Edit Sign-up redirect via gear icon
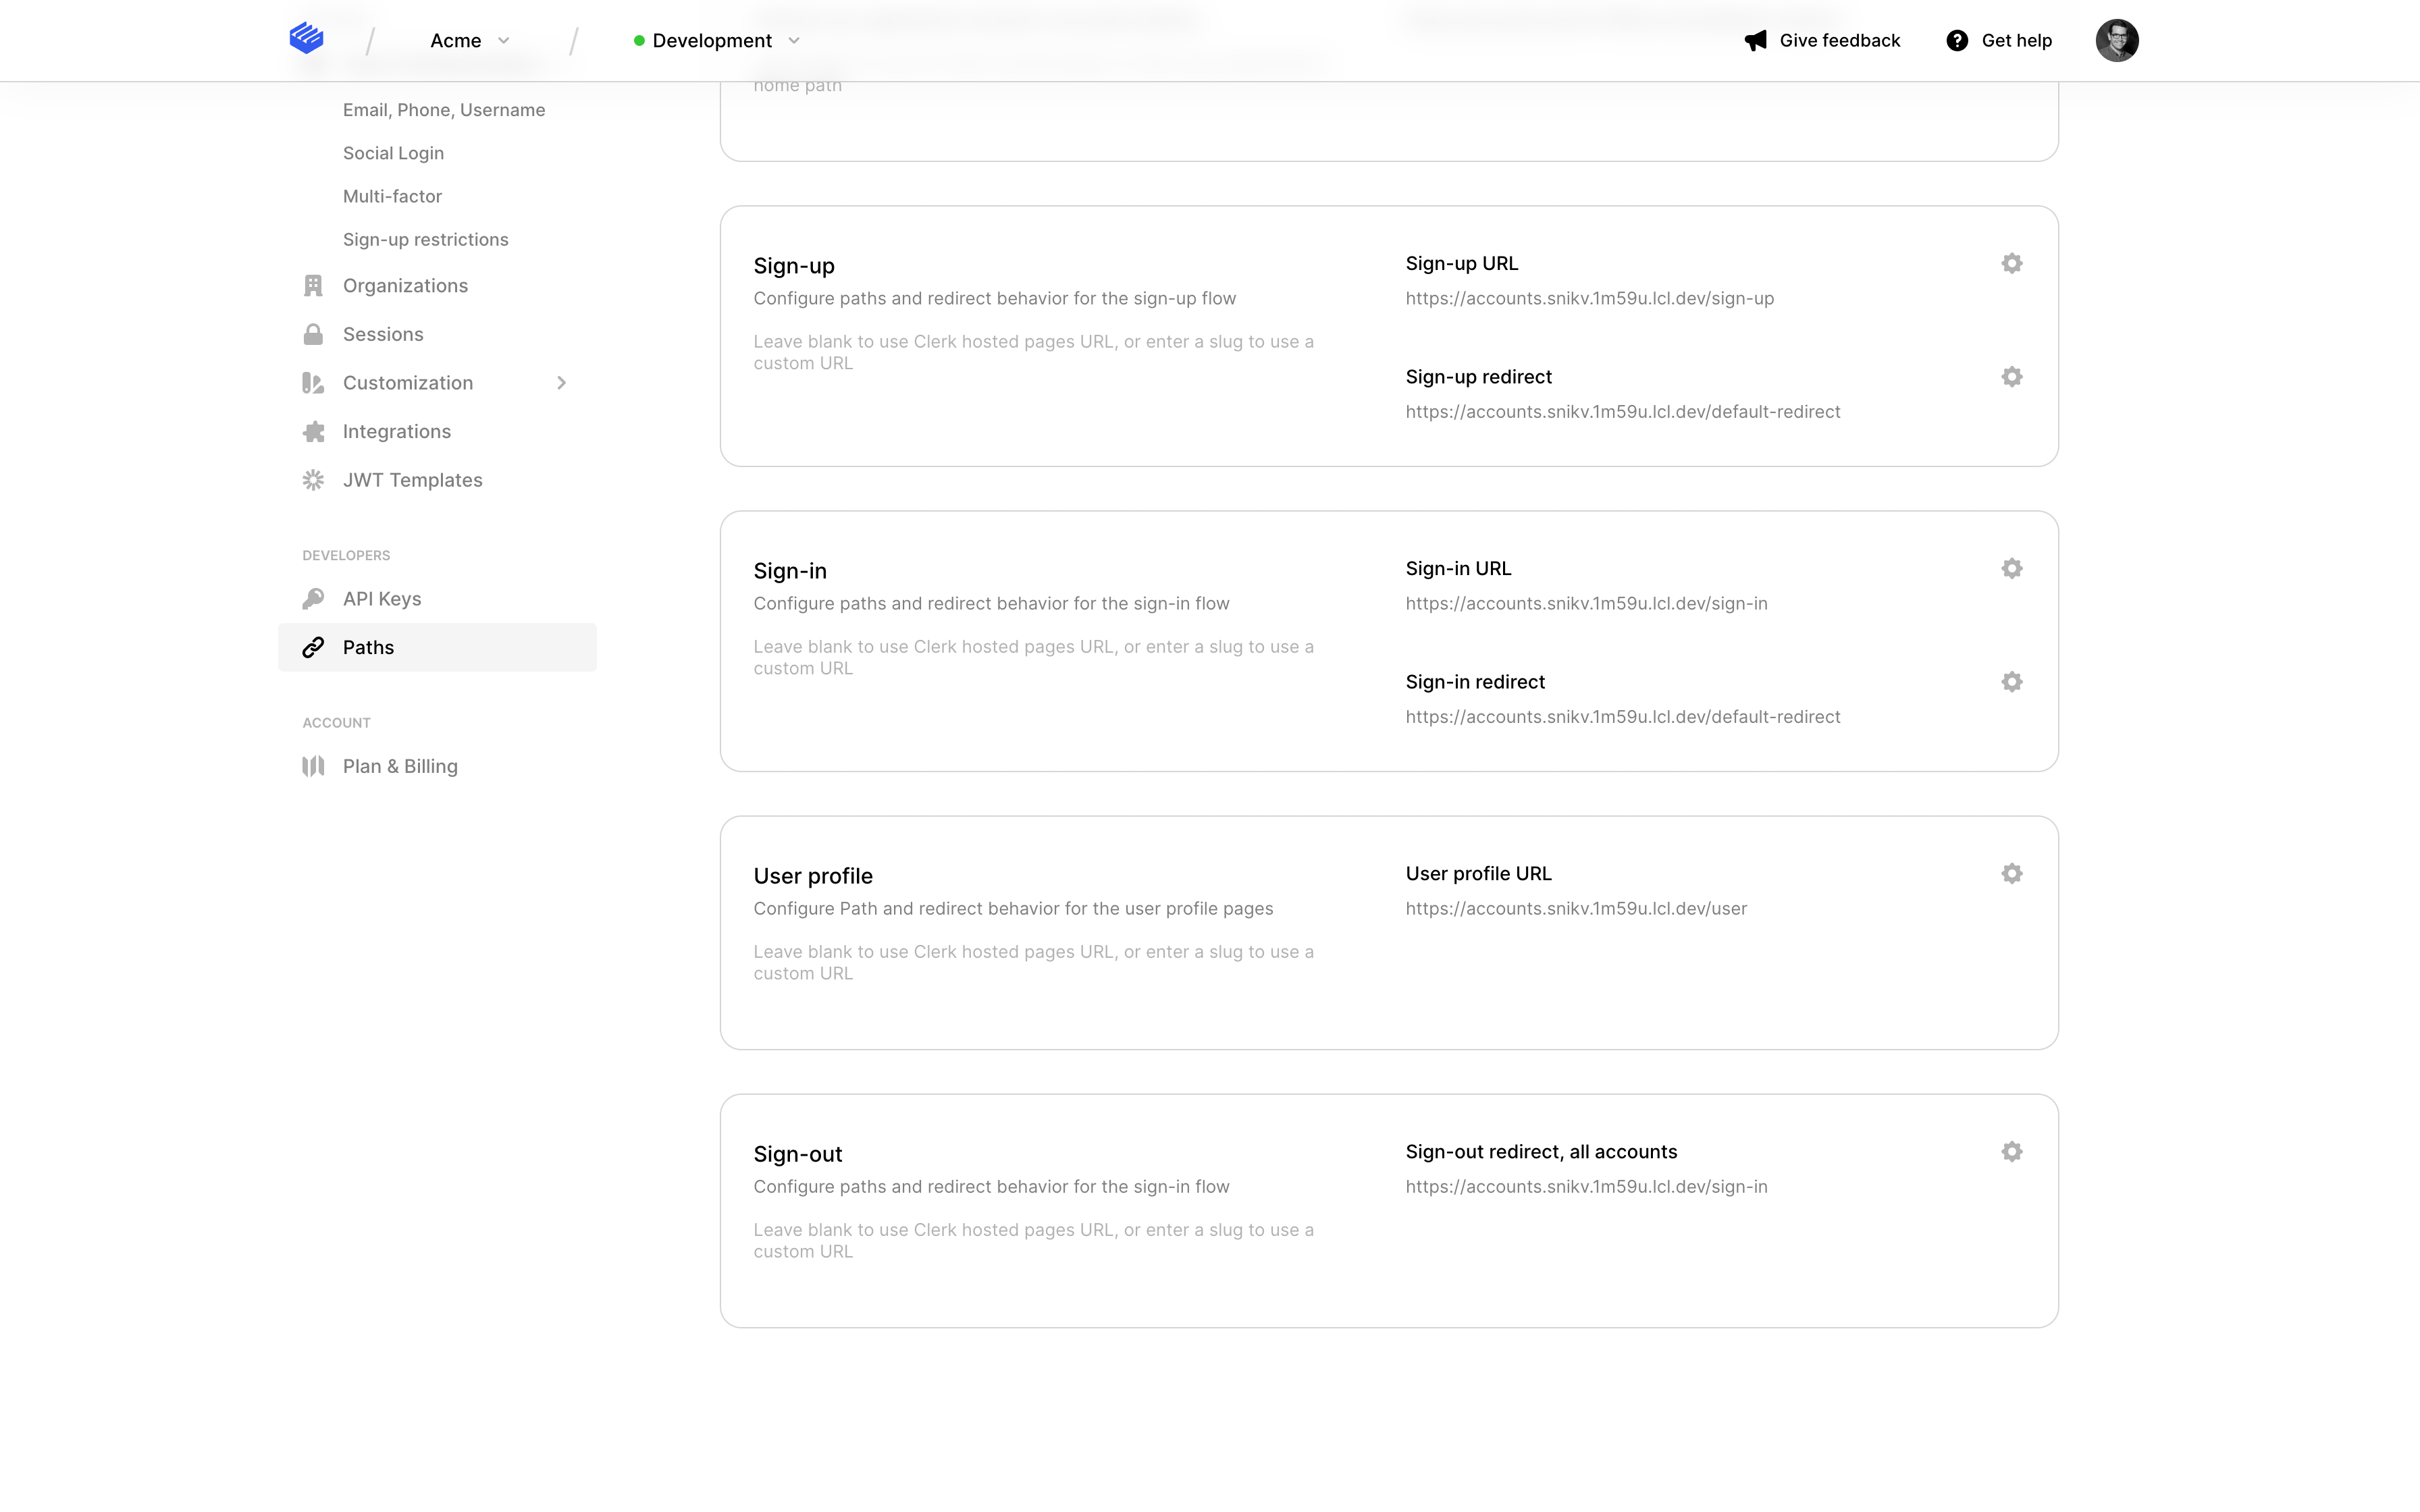 (x=2012, y=376)
